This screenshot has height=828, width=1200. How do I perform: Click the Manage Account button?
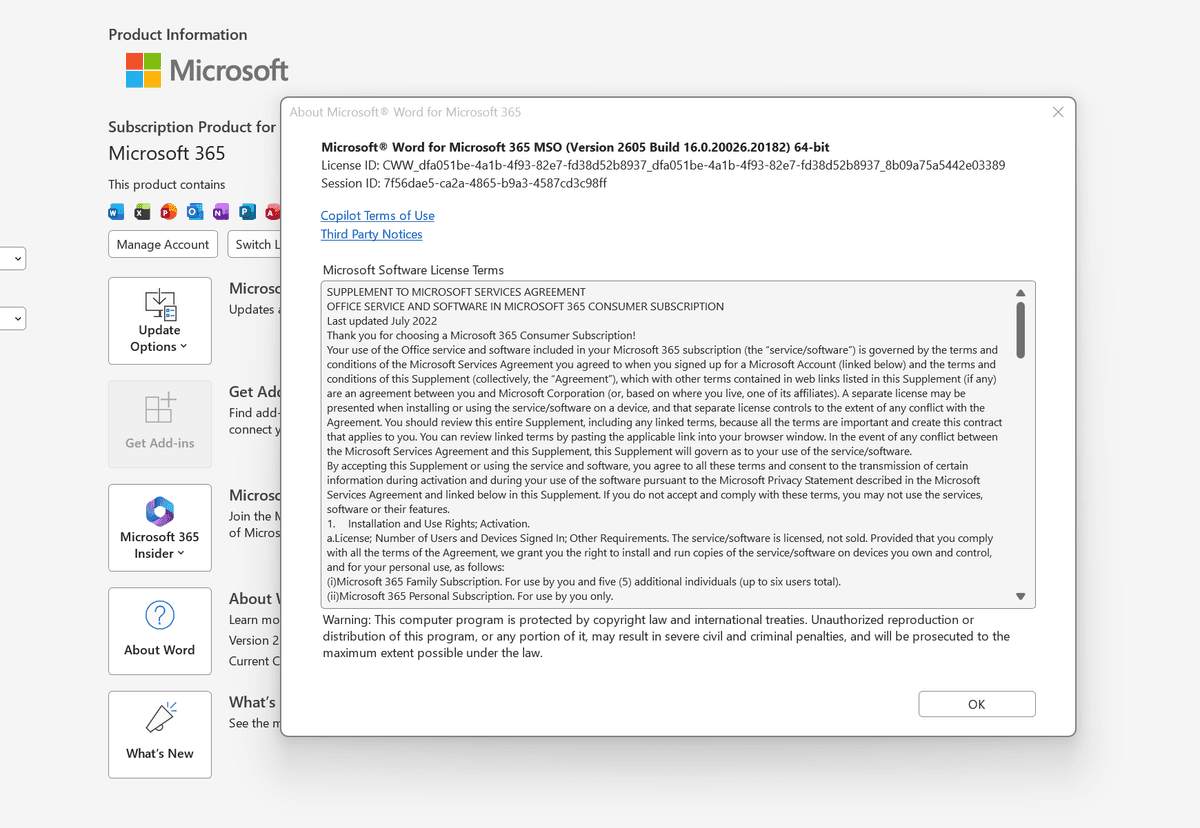pyautogui.click(x=163, y=244)
